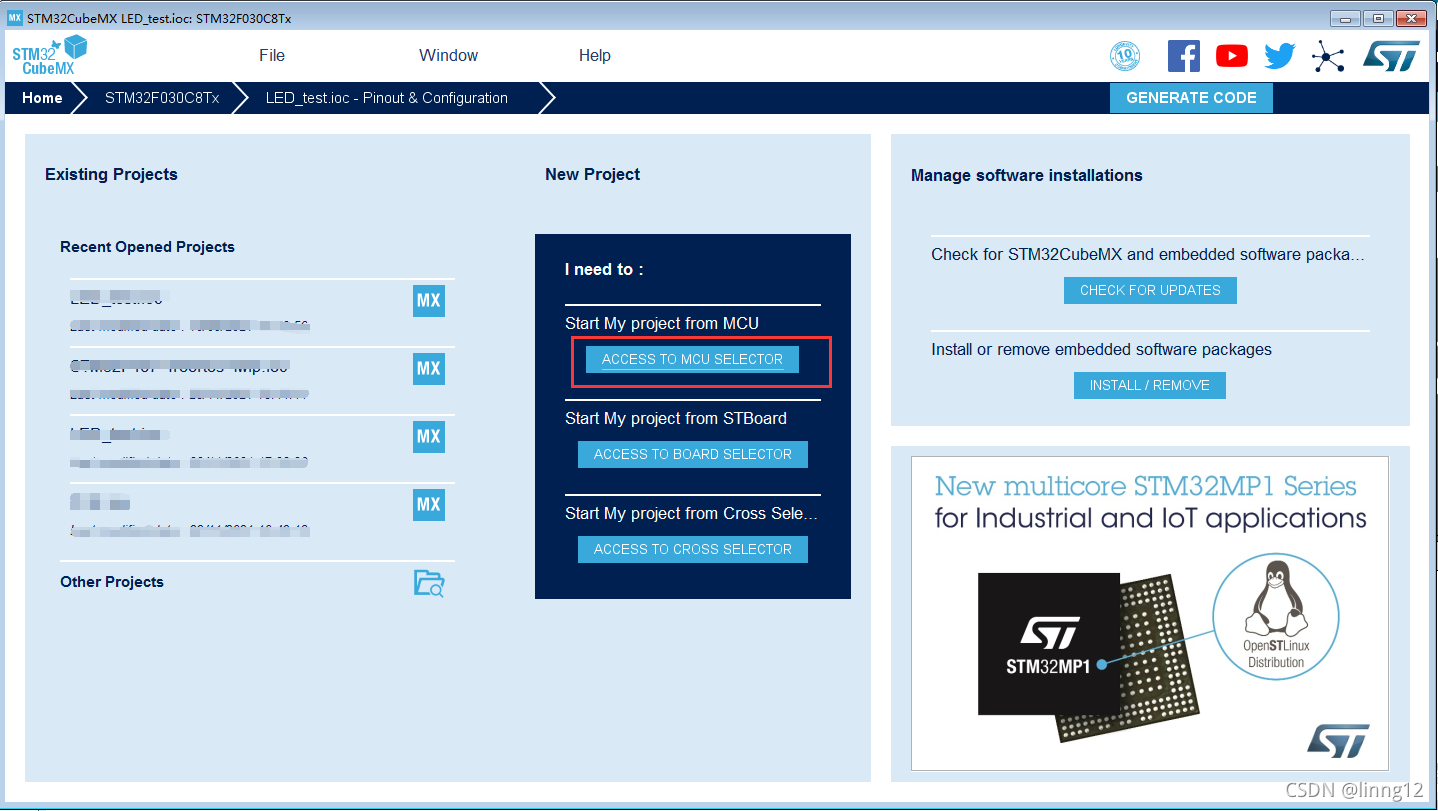The image size is (1438, 811).
Task: Click 'Start My project from STBoard' text
Action: click(x=676, y=418)
